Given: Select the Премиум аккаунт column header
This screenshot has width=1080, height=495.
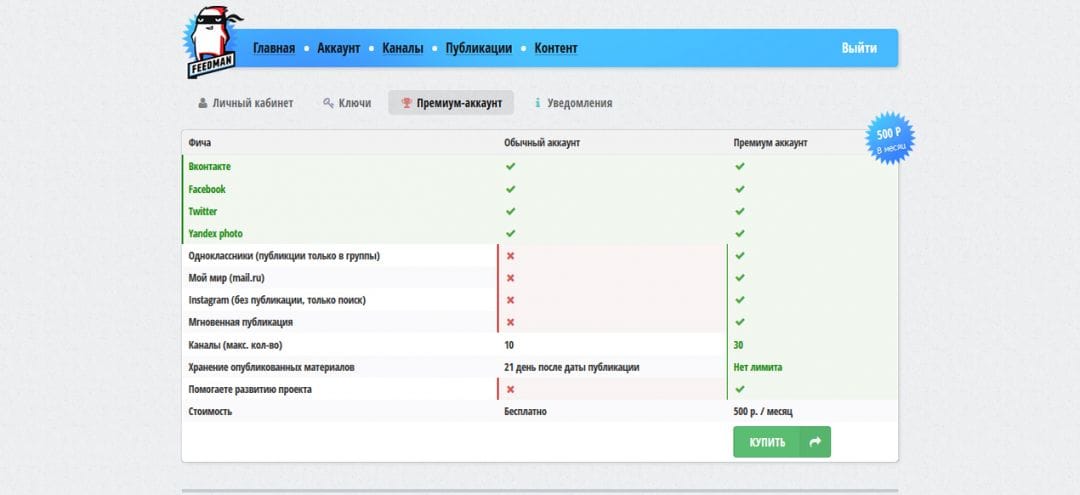Looking at the screenshot, I should (x=771, y=143).
